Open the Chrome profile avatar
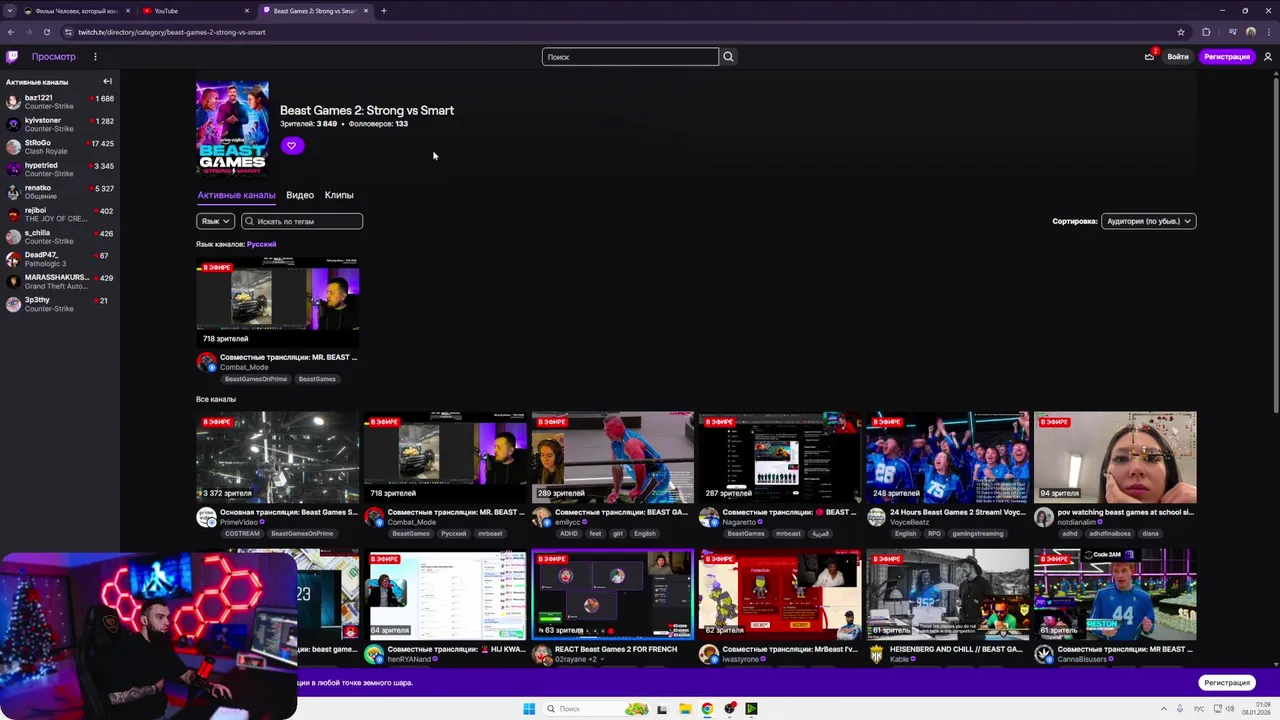 [1251, 32]
